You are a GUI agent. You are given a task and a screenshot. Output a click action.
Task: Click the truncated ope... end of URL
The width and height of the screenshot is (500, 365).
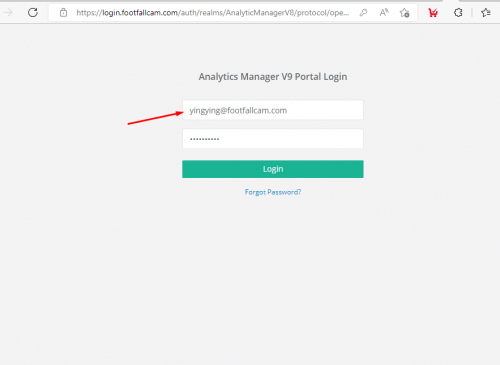coord(339,13)
